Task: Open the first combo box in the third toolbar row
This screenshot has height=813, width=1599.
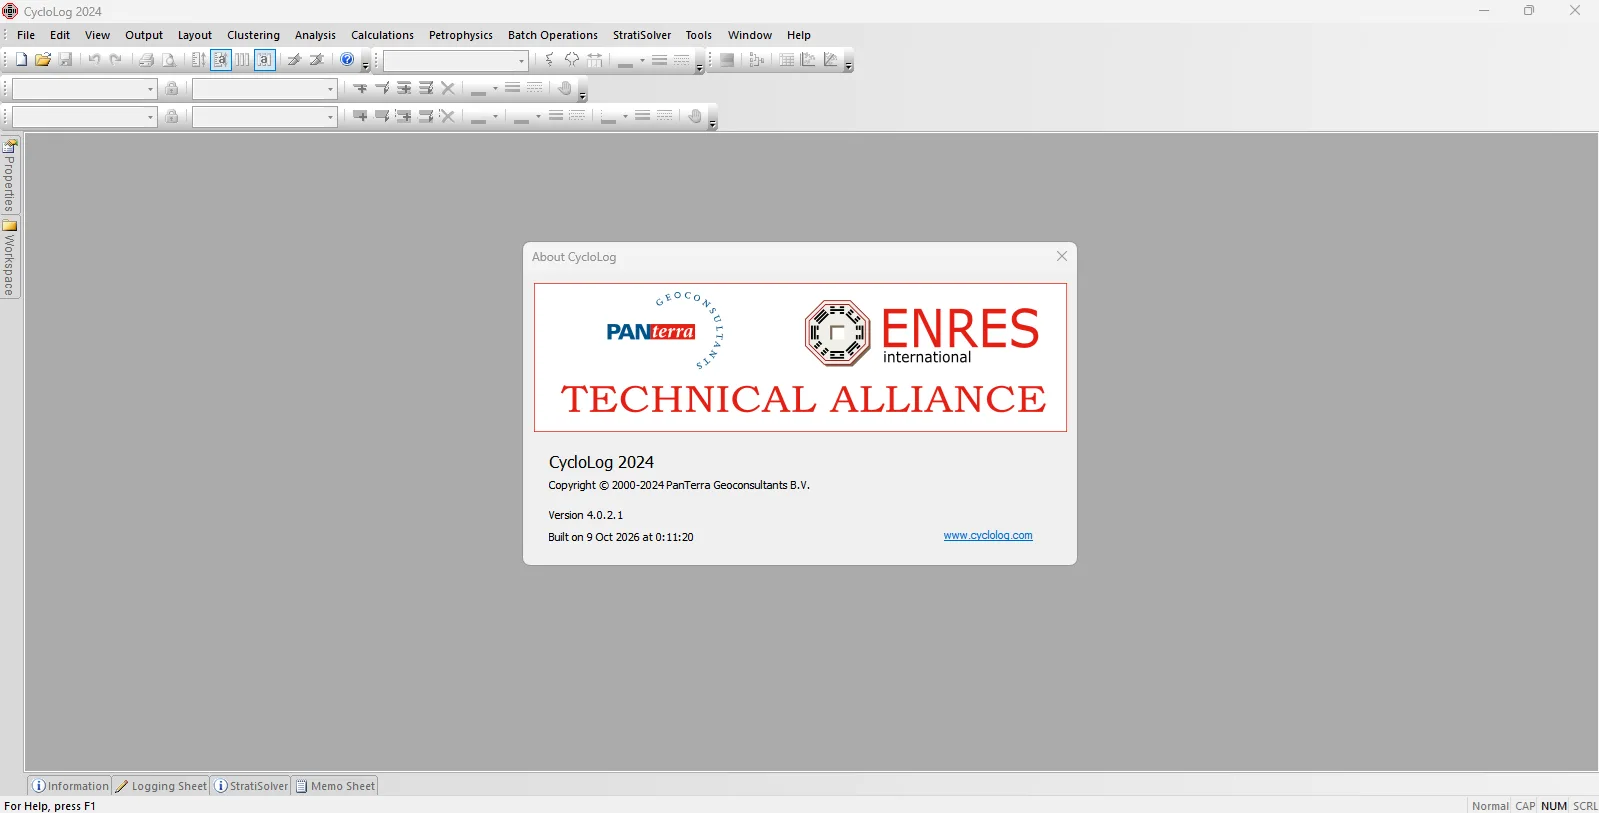Action: tap(84, 117)
